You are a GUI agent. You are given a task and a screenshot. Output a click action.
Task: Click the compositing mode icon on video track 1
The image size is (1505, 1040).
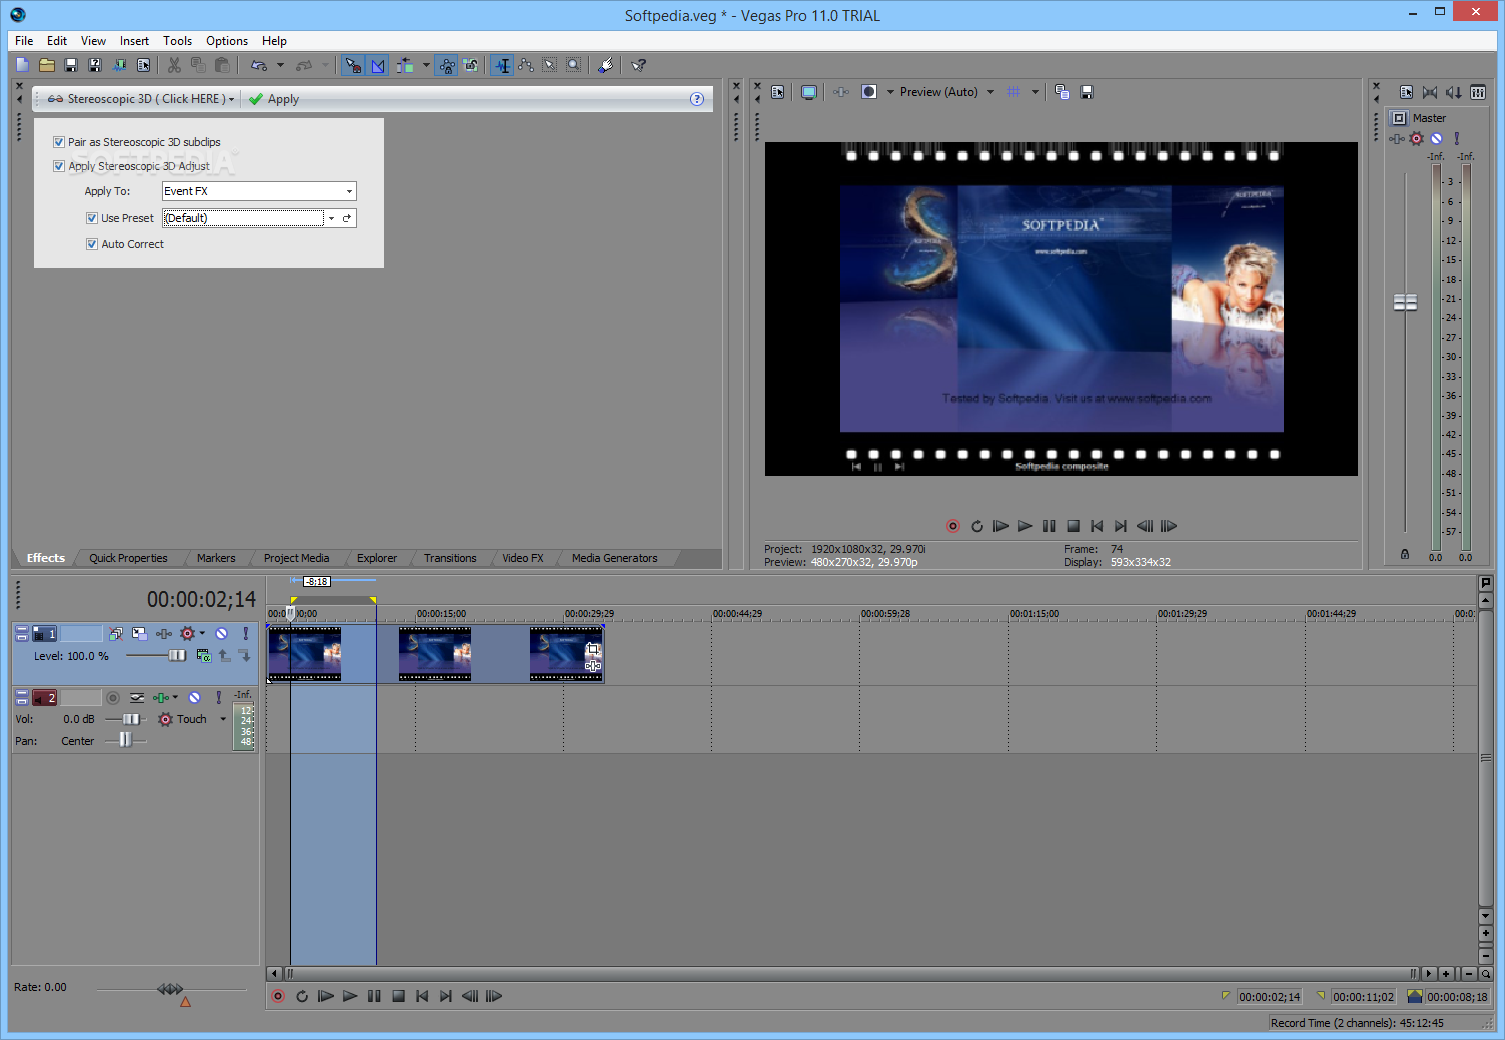click(203, 656)
